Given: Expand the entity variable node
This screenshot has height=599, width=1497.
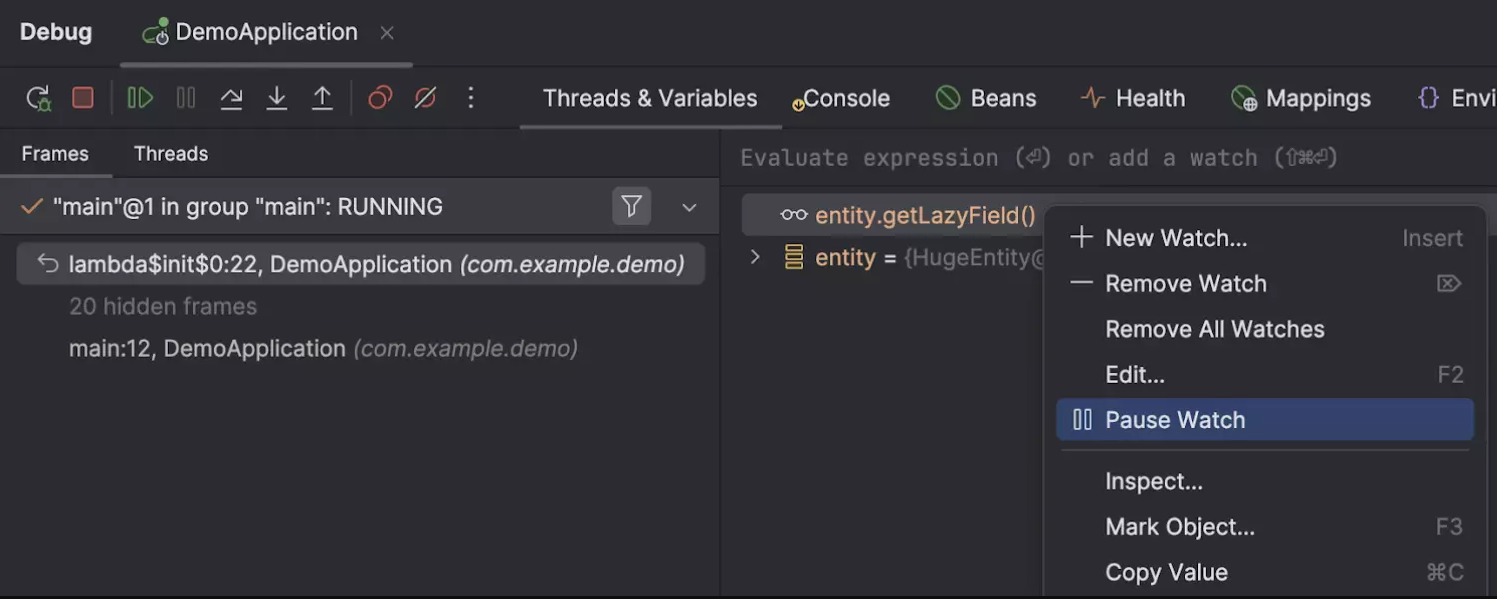Looking at the screenshot, I should (x=755, y=257).
